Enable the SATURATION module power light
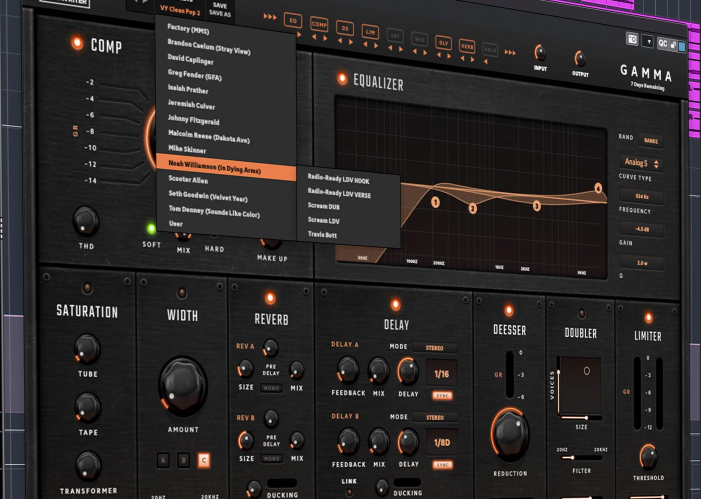Screen dimensions: 701x499 (x=87, y=288)
